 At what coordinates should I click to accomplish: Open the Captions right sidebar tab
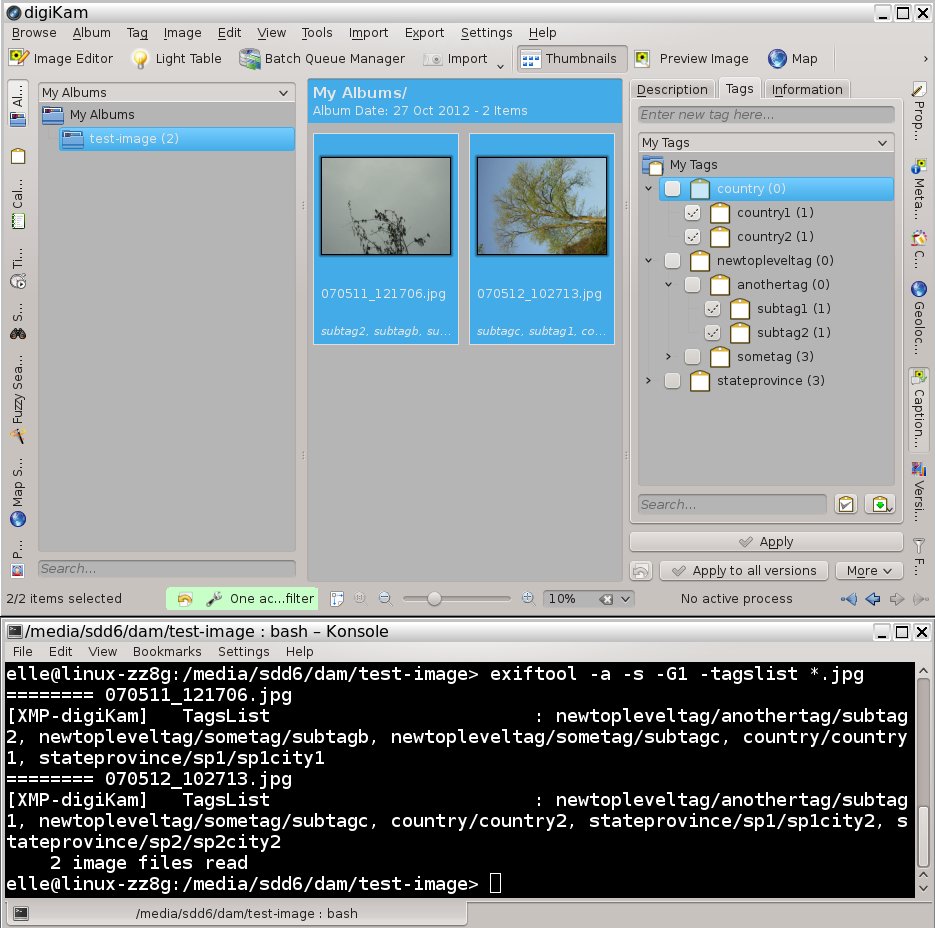918,409
